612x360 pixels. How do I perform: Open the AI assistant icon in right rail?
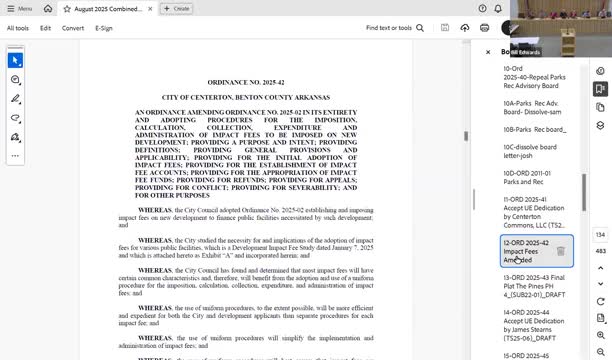tap(600, 71)
